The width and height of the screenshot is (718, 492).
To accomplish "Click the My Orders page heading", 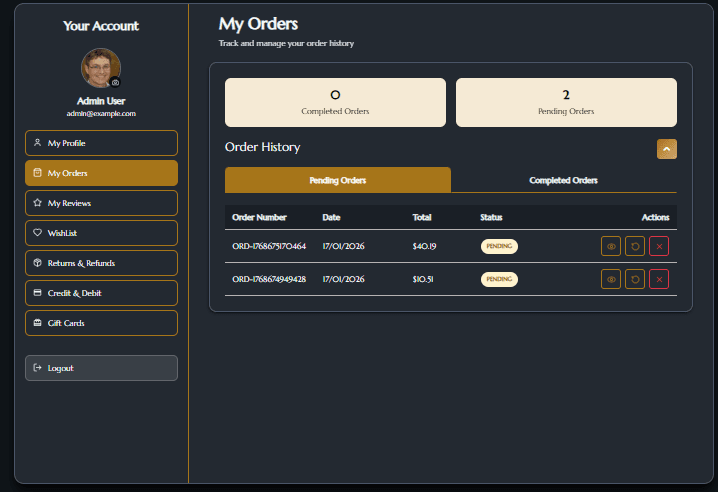I will click(258, 24).
